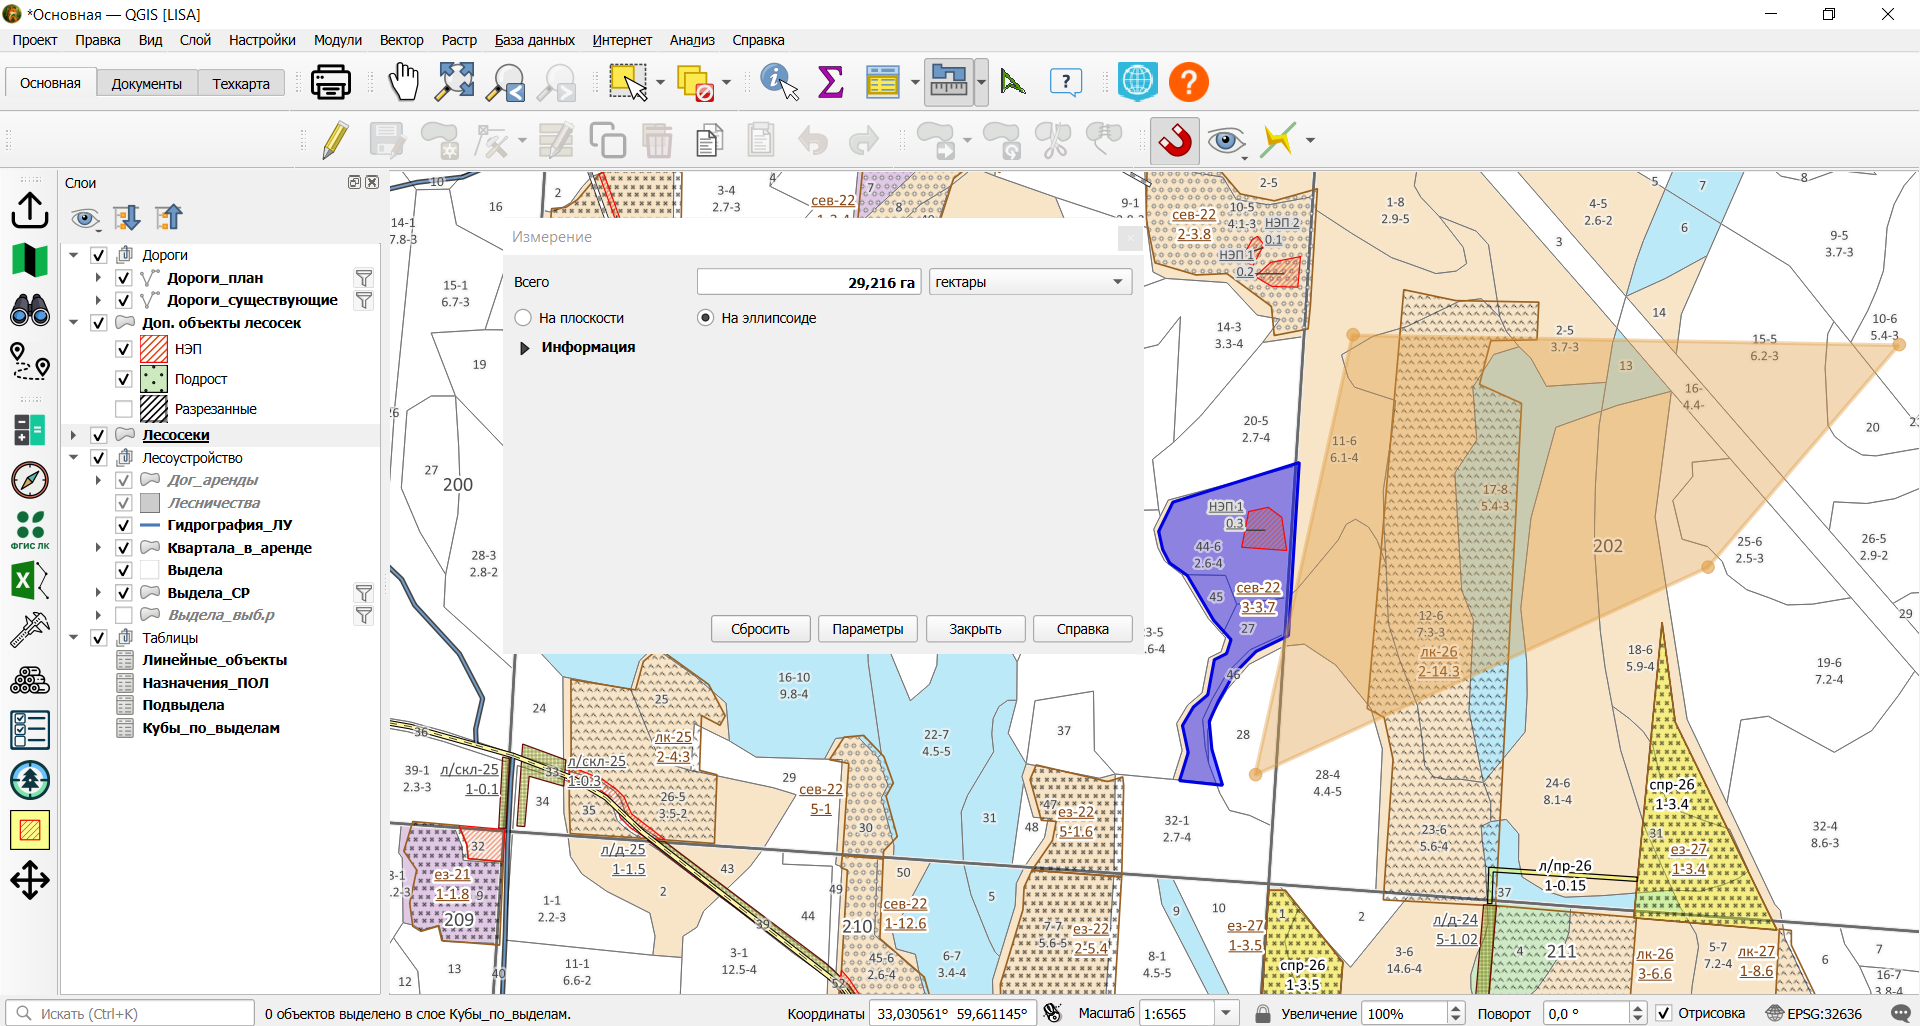Click the Сбросить button
The image size is (1920, 1026).
760,629
